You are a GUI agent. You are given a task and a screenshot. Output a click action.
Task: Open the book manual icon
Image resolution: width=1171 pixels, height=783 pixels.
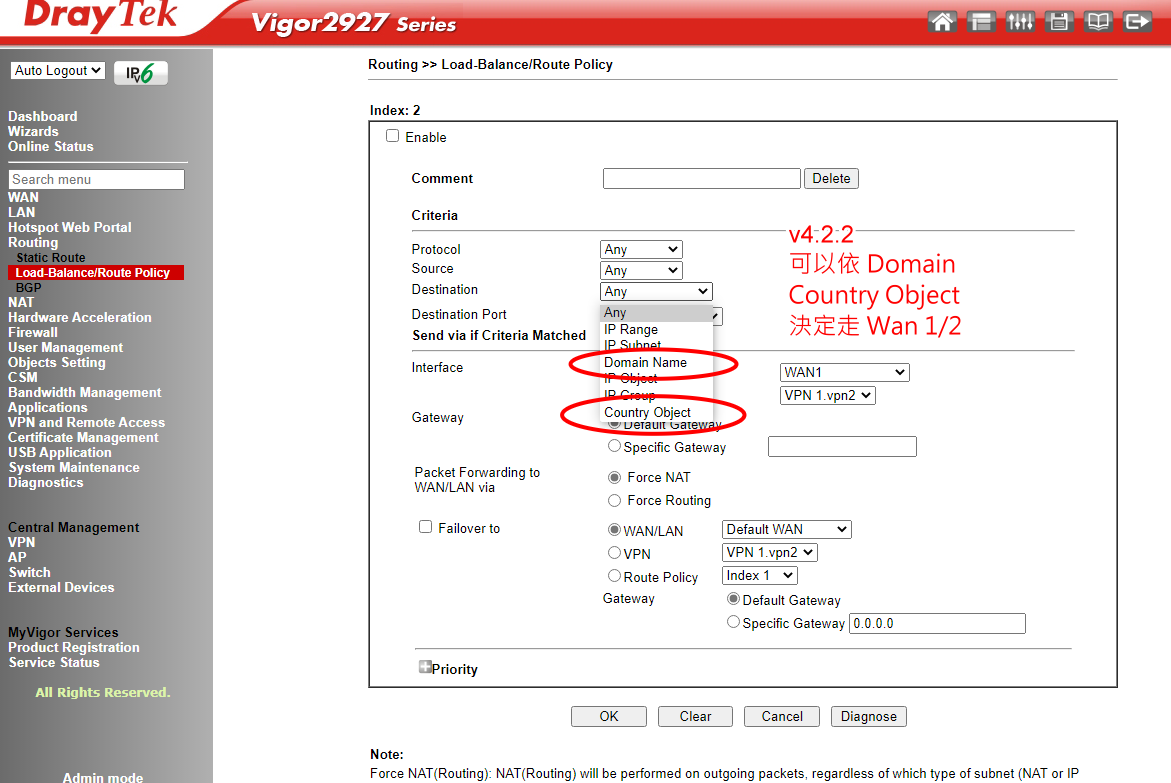tap(1098, 21)
